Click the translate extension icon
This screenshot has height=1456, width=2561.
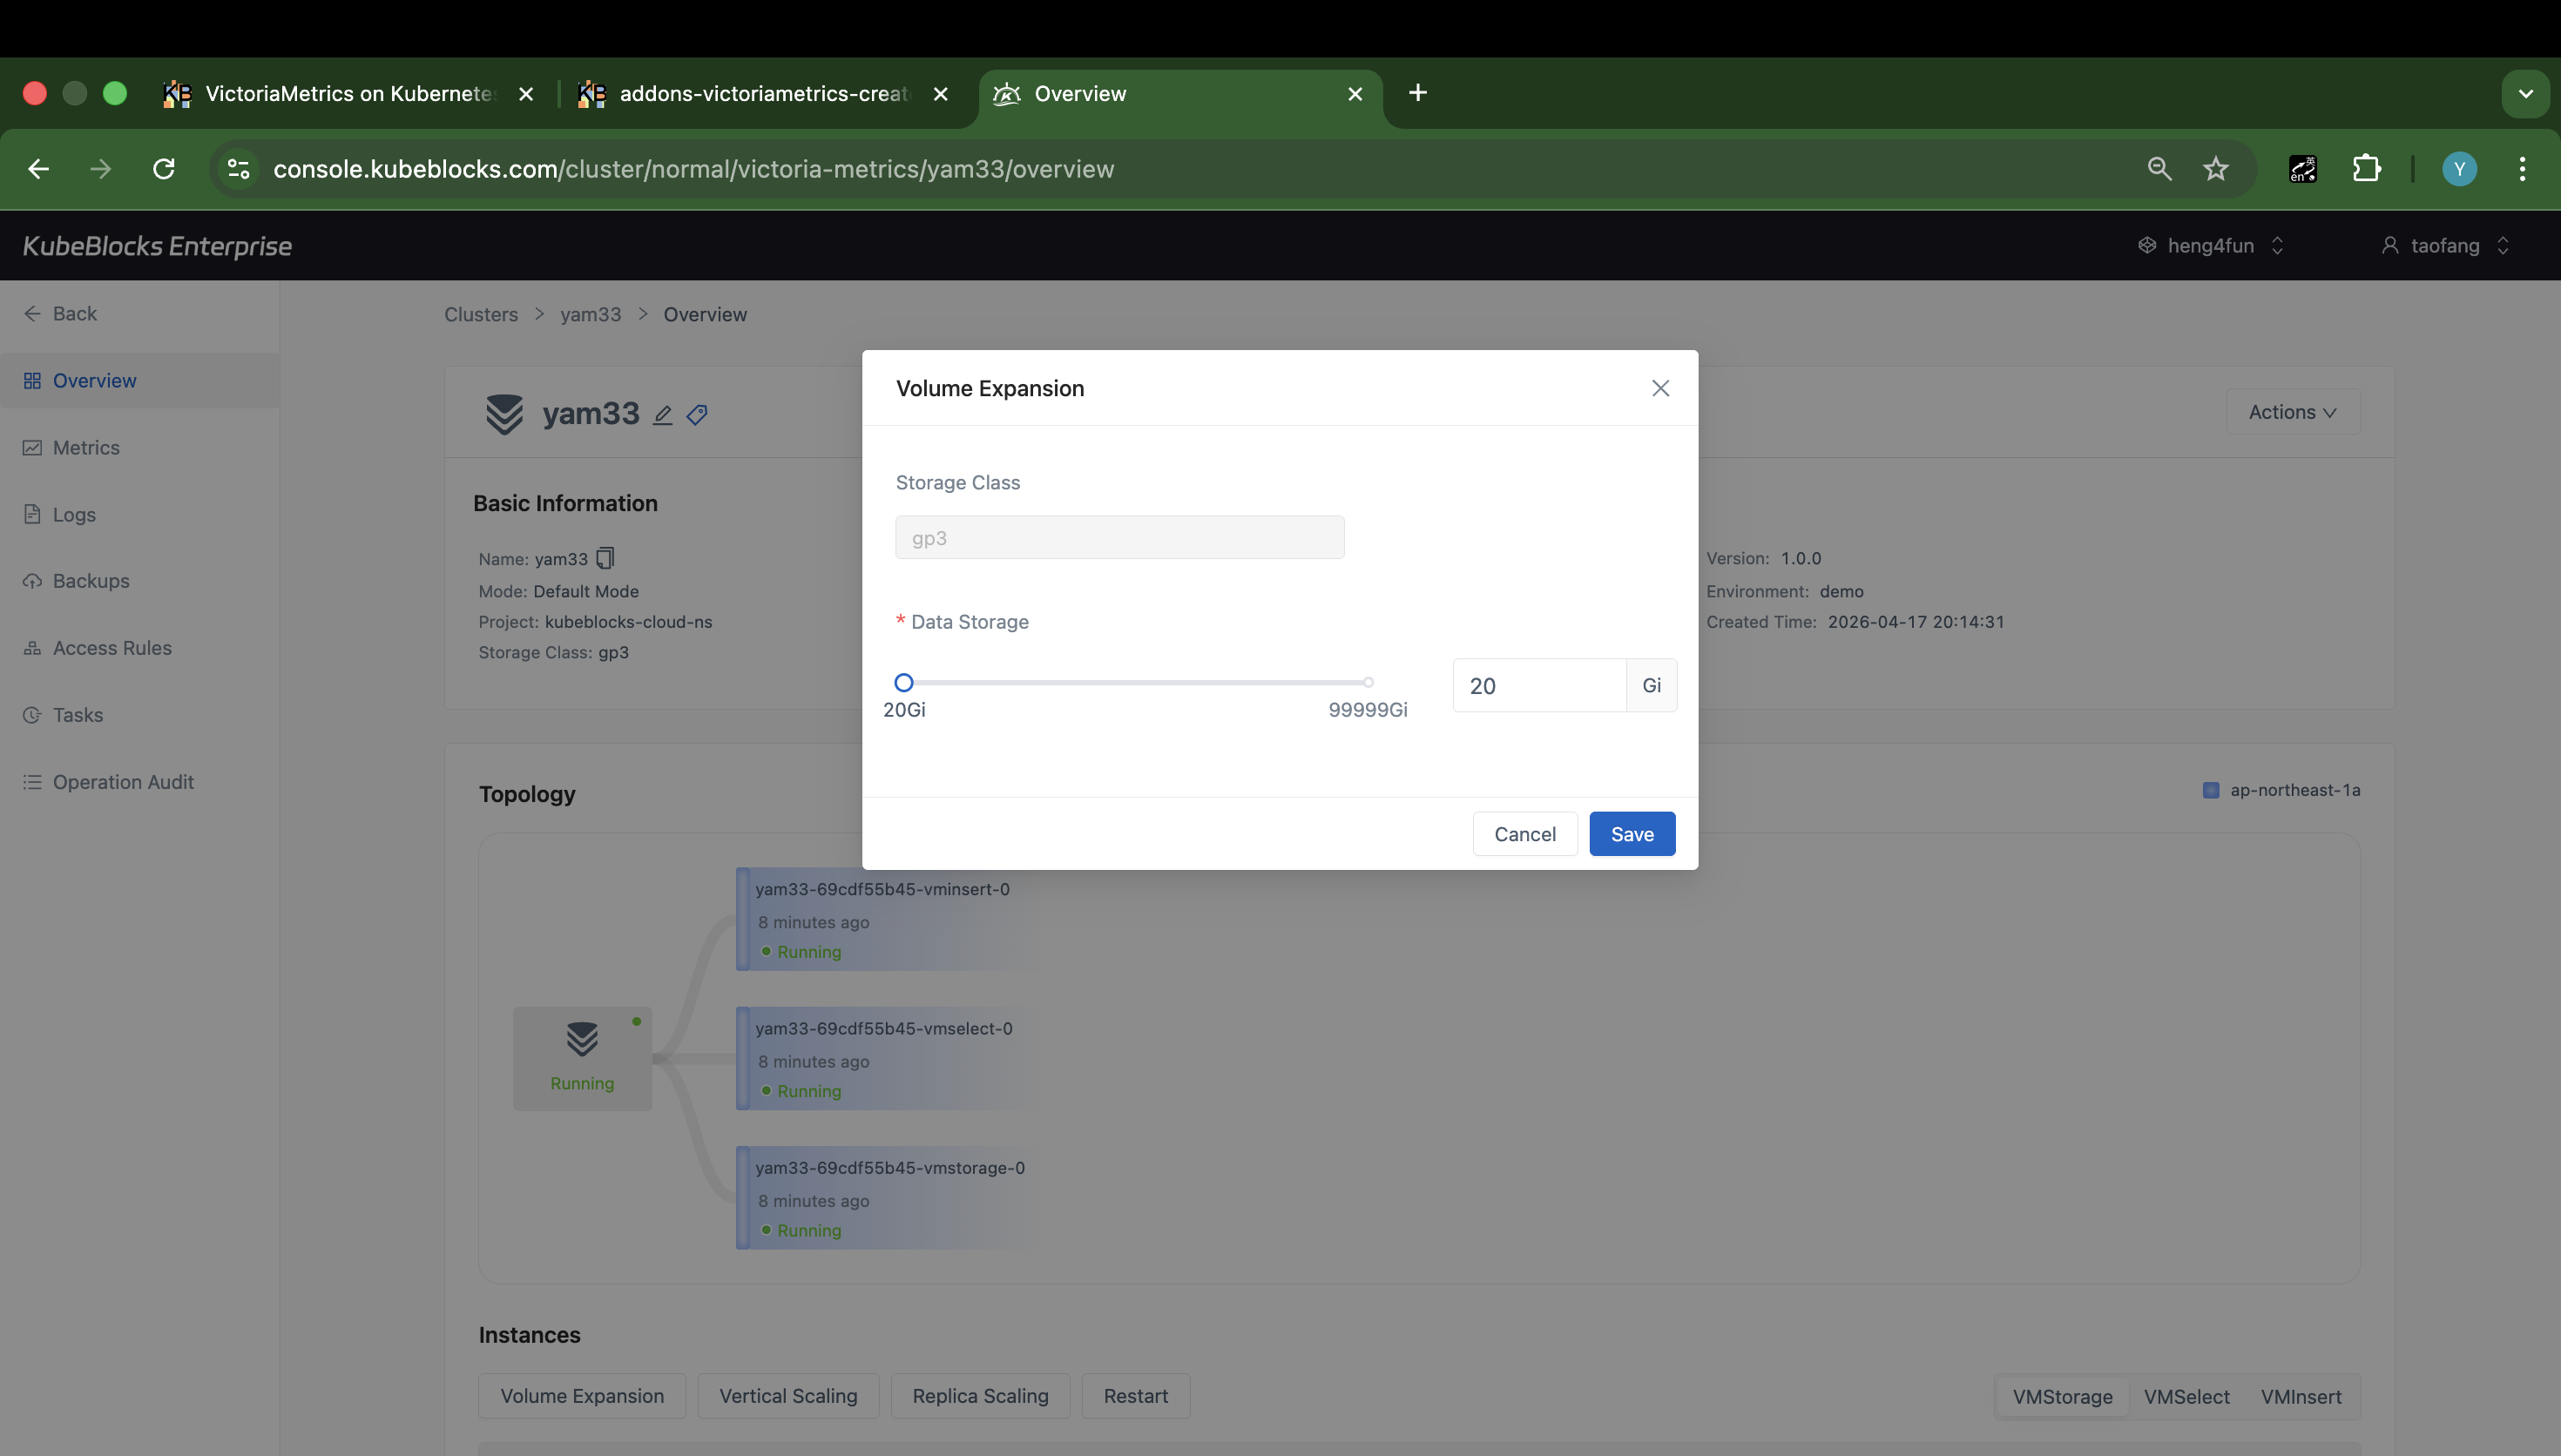click(2303, 169)
